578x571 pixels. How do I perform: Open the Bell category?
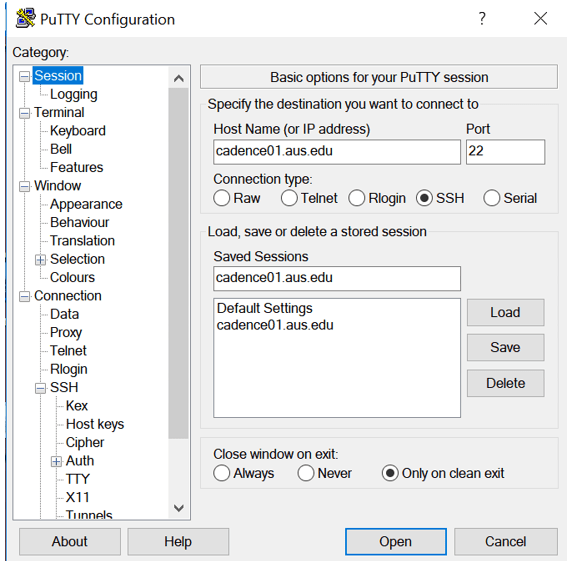click(x=61, y=149)
